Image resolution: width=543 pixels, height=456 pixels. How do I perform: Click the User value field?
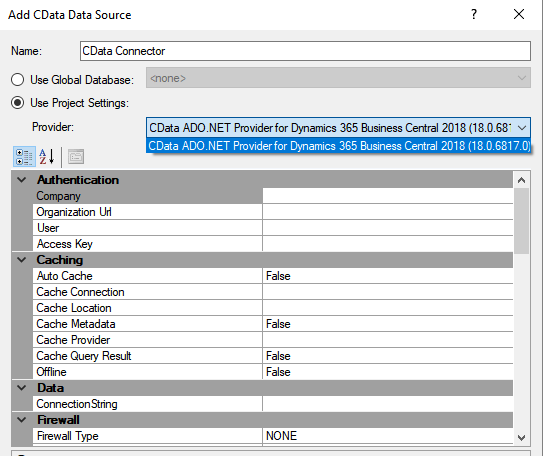[x=388, y=228]
